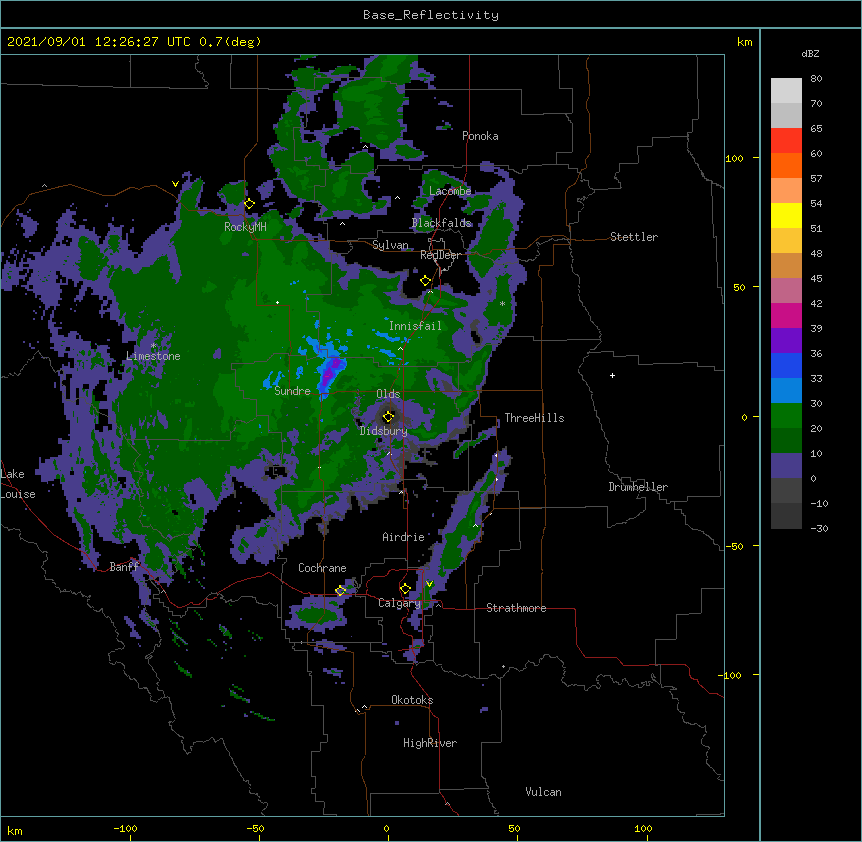Pick the red 60–65 dBZ legend swatch
862x842 pixels.
pyautogui.click(x=786, y=141)
